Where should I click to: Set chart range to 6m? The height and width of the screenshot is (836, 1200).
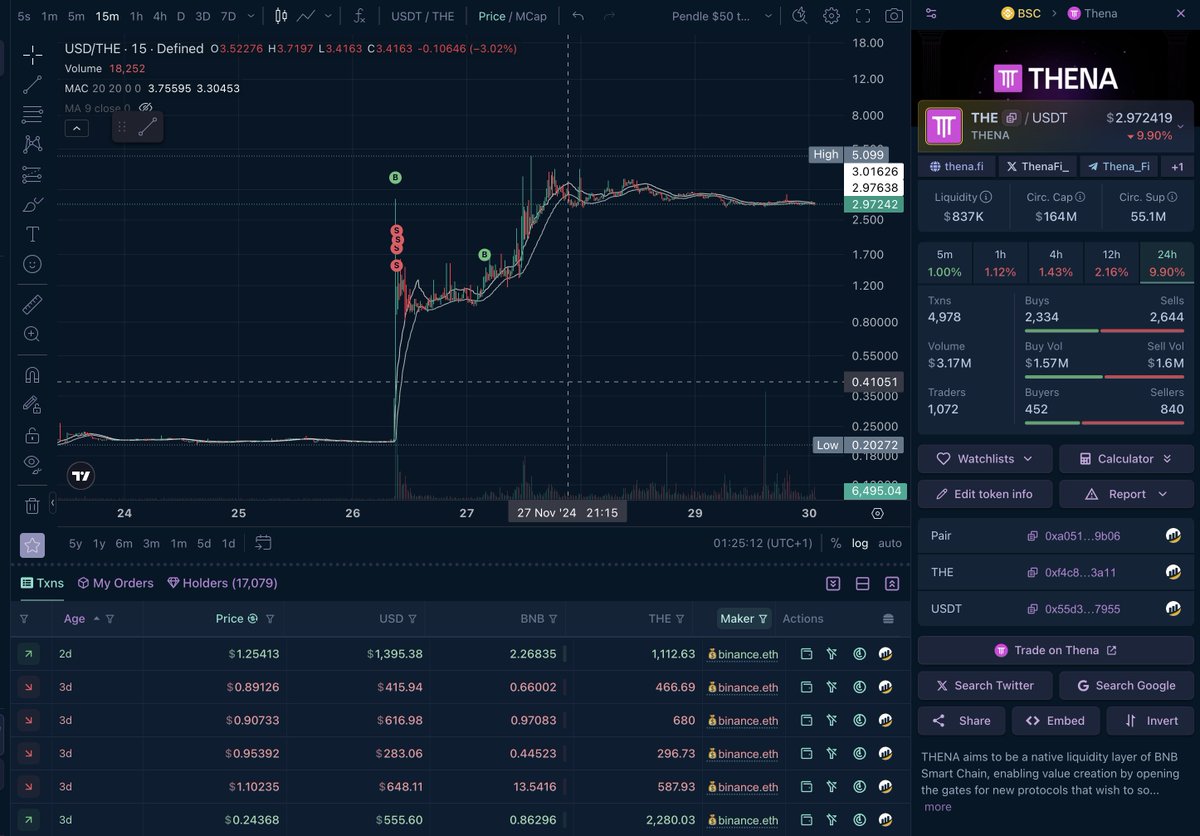[124, 543]
